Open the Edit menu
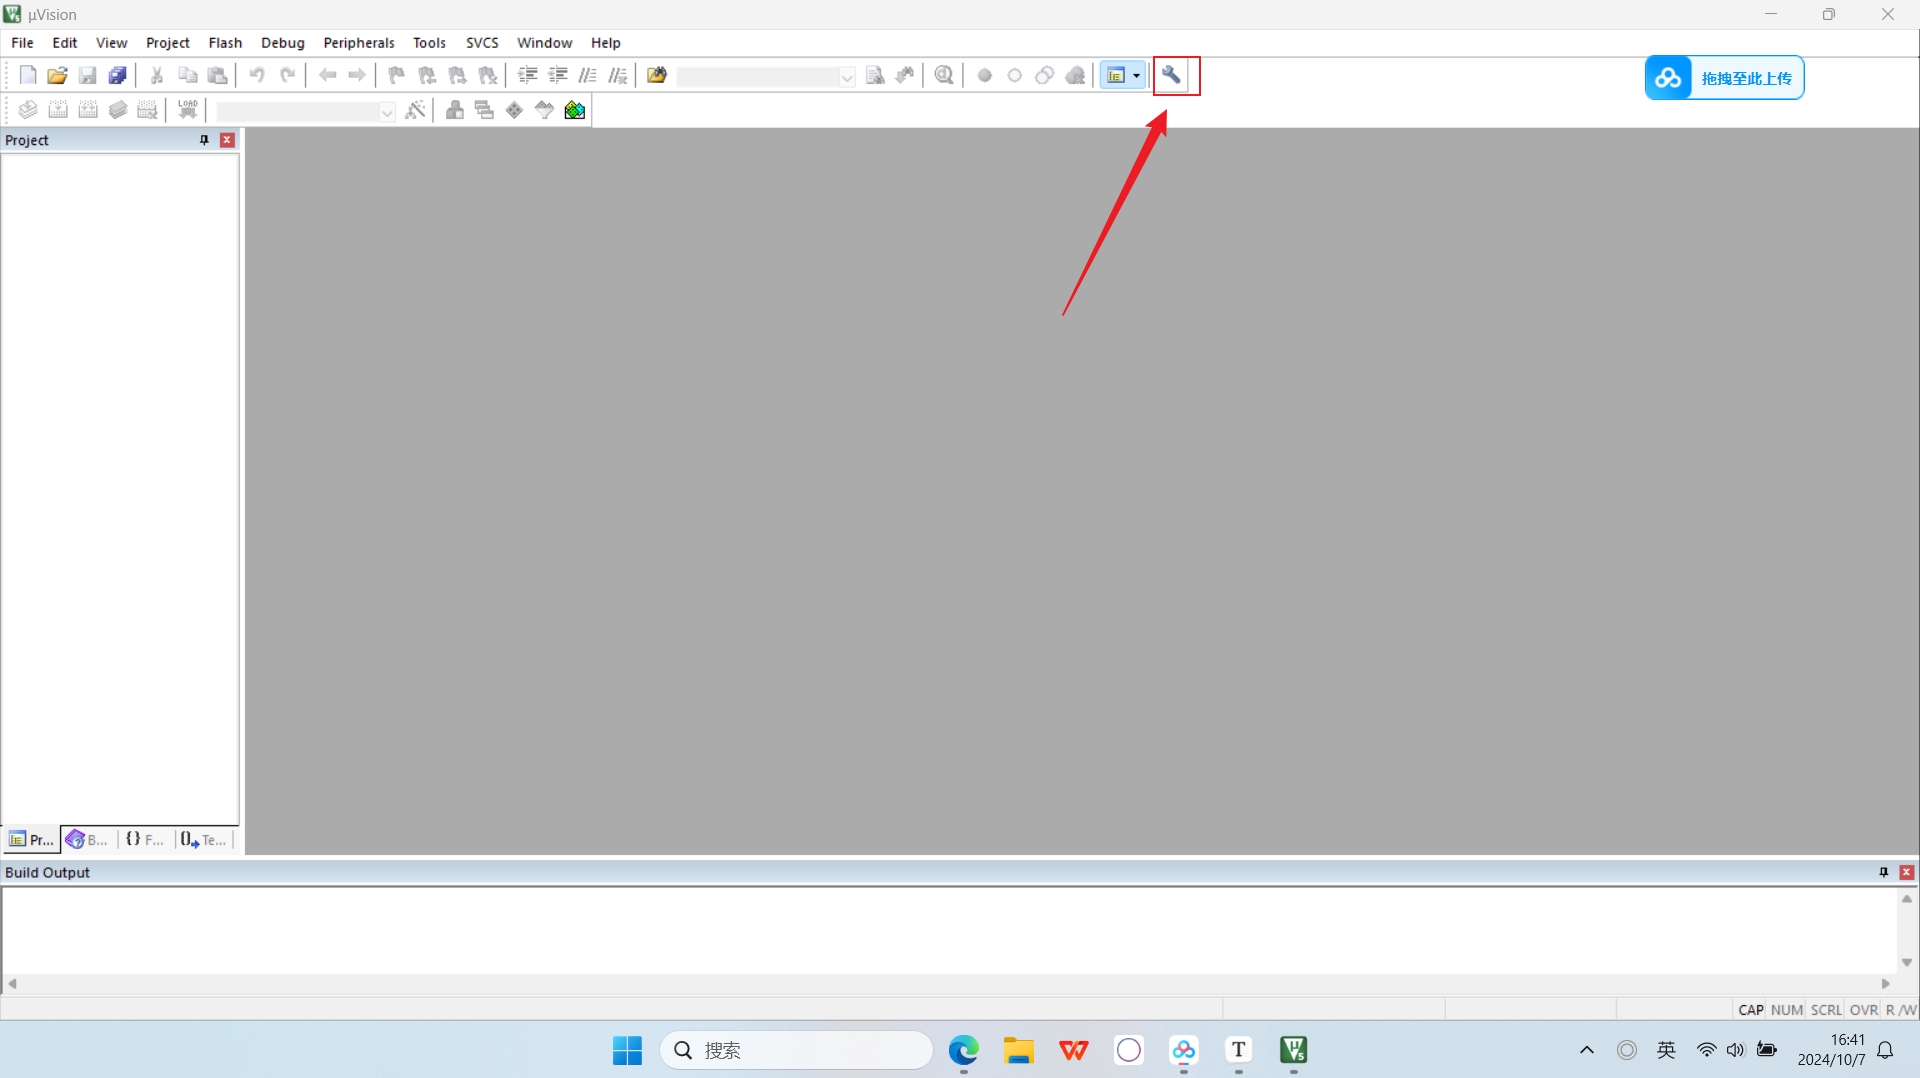Image resolution: width=1920 pixels, height=1078 pixels. pos(65,43)
